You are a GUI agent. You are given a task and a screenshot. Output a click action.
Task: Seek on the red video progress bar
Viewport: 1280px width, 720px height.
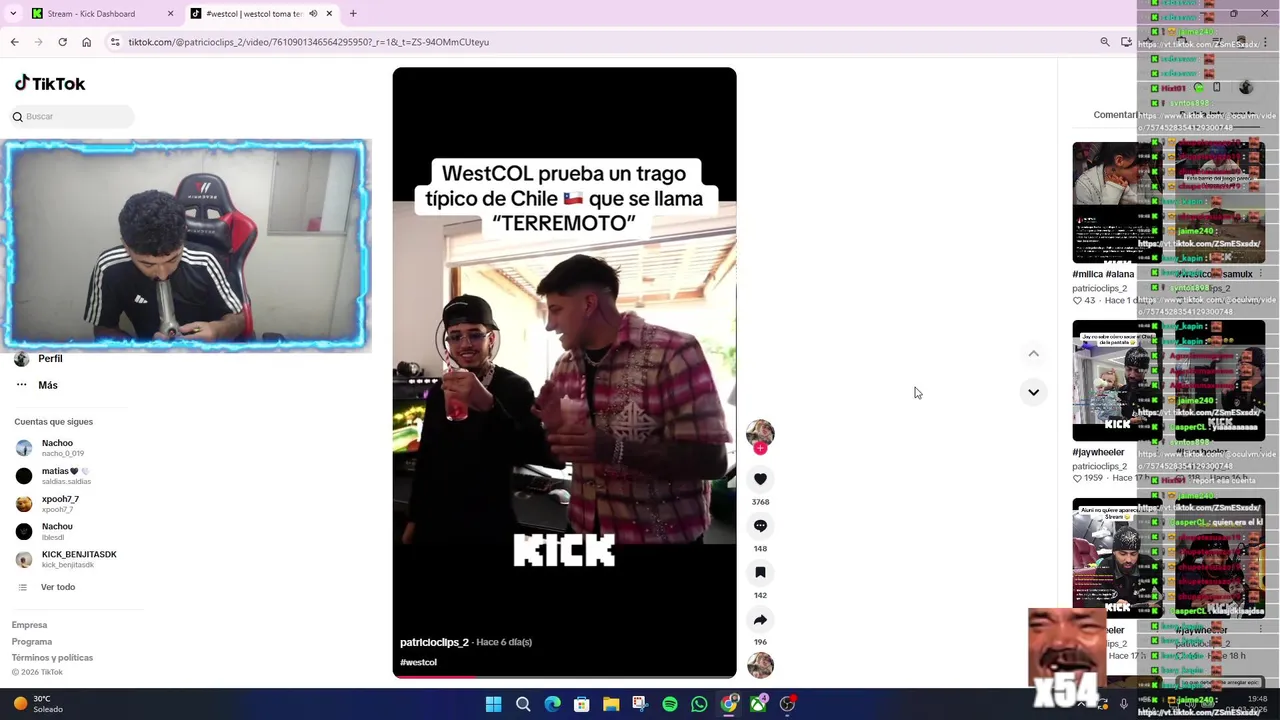point(564,676)
